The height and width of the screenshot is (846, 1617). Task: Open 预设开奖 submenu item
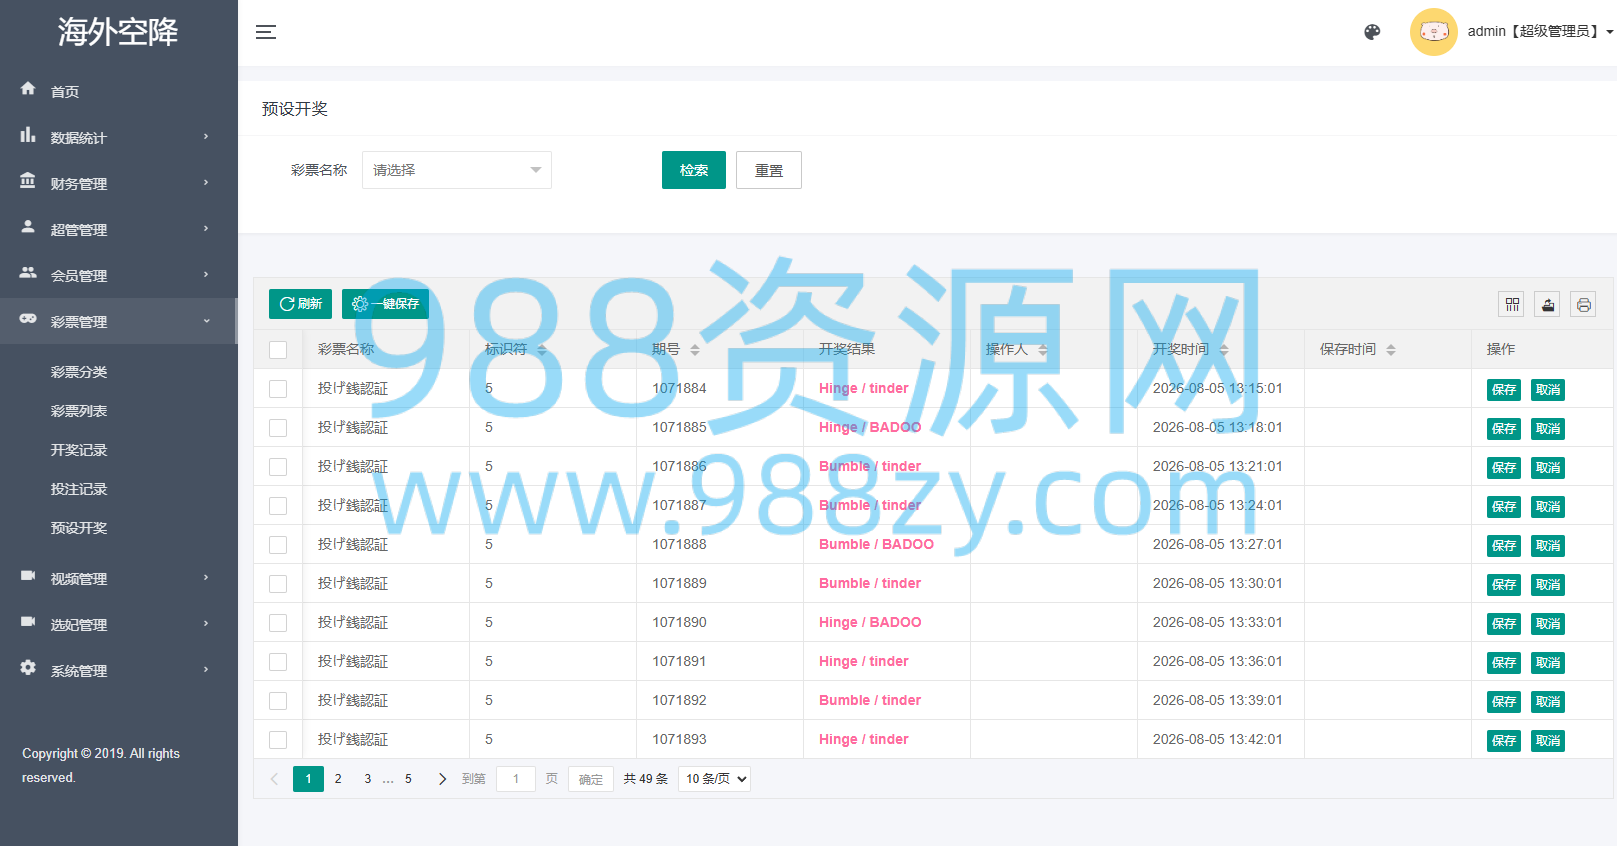pos(79,528)
